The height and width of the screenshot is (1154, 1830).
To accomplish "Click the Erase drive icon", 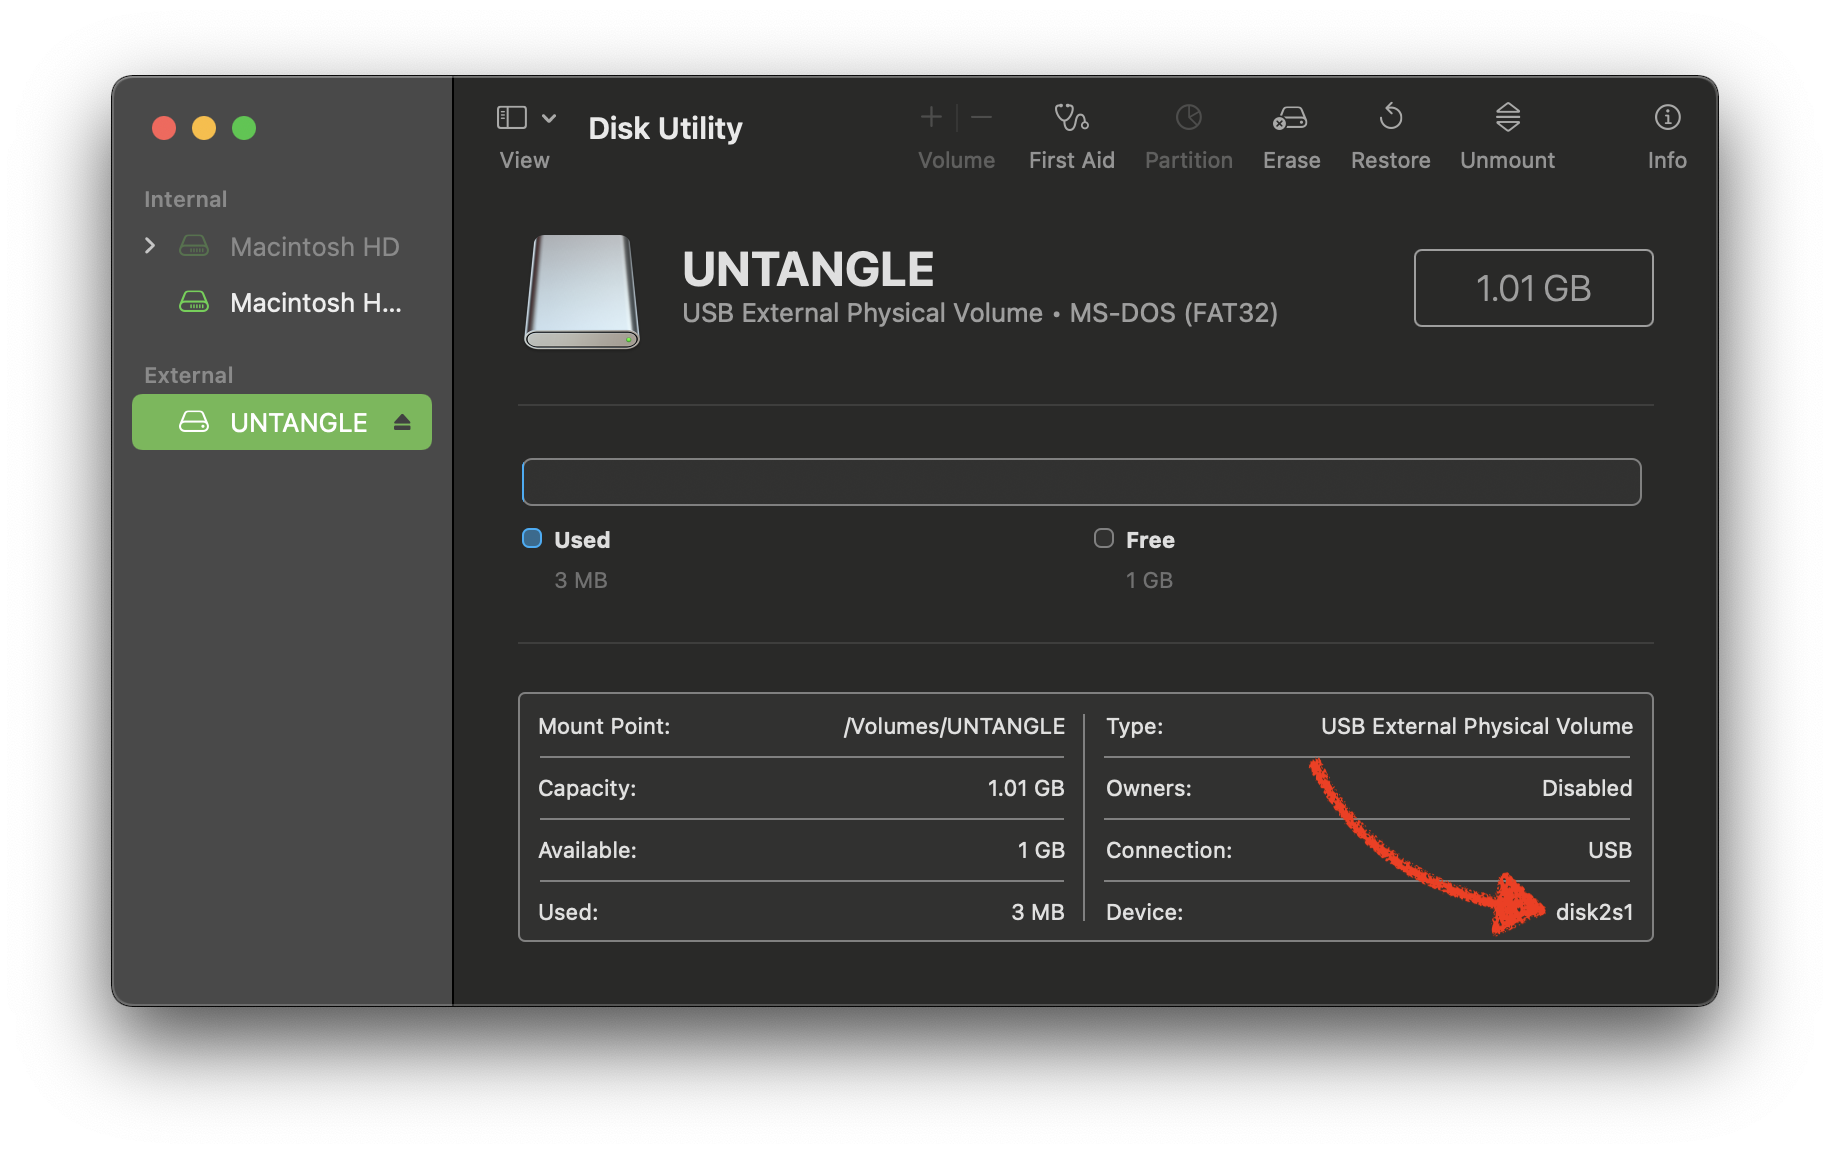I will point(1290,118).
